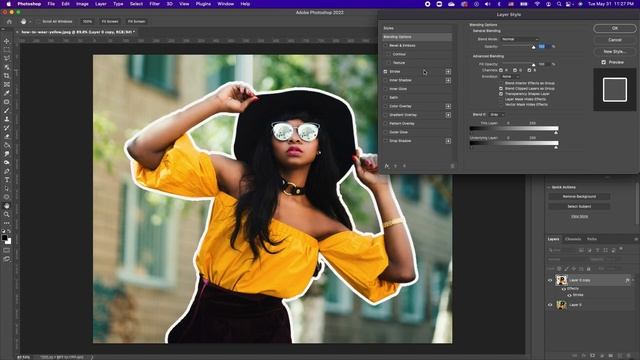Select the Zoom tool
Image resolution: width=640 pixels, height=360 pixels.
point(7,214)
